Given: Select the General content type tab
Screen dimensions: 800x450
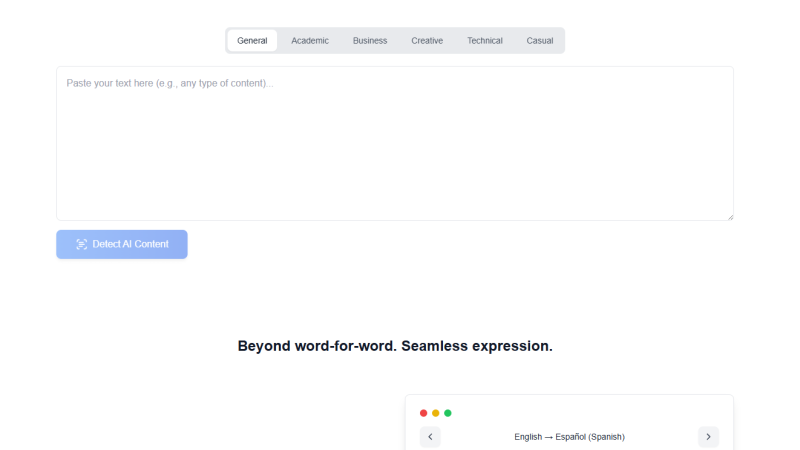Looking at the screenshot, I should point(252,41).
